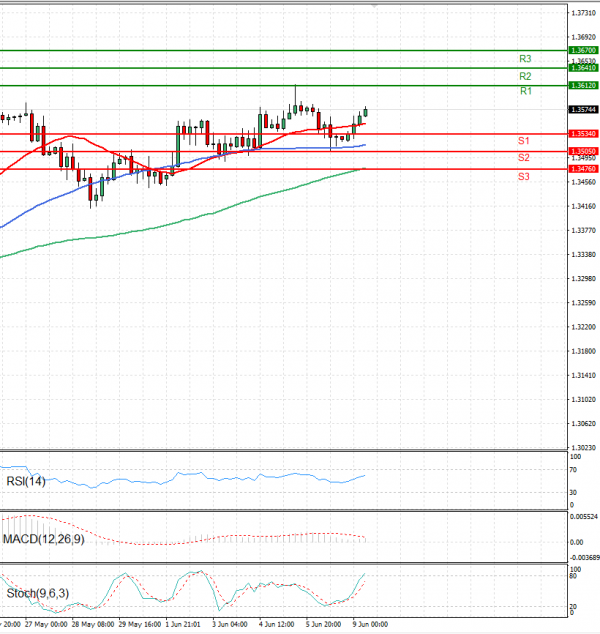Click the 1.30230 price axis value
Image resolution: width=600 pixels, height=634 pixels.
pos(583,448)
